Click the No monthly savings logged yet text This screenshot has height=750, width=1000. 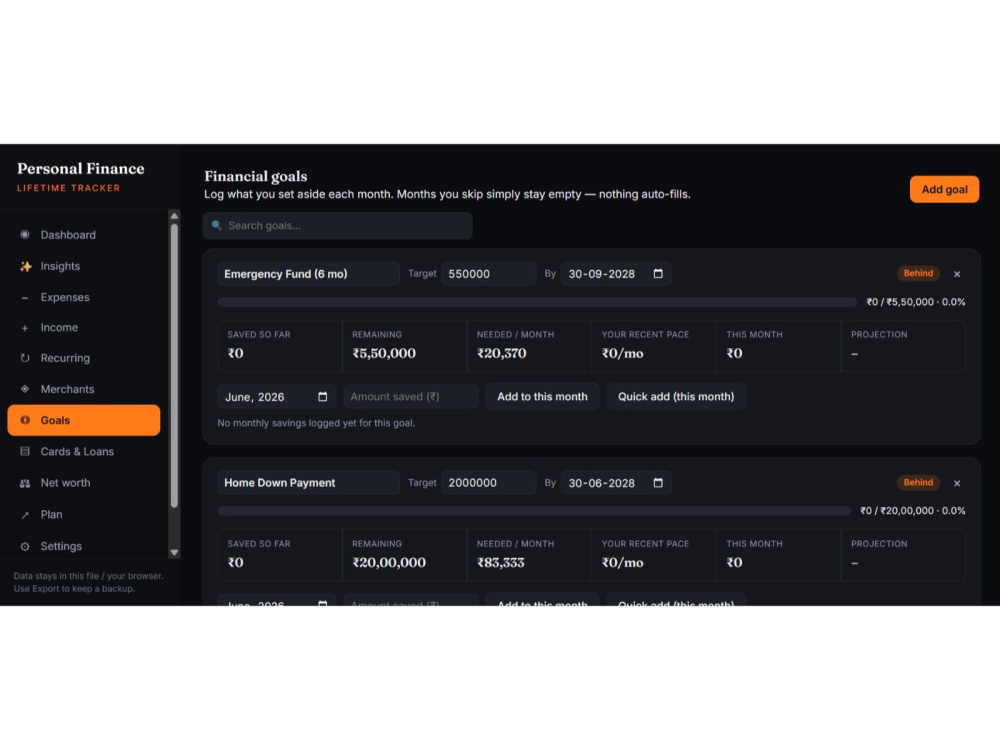(316, 423)
